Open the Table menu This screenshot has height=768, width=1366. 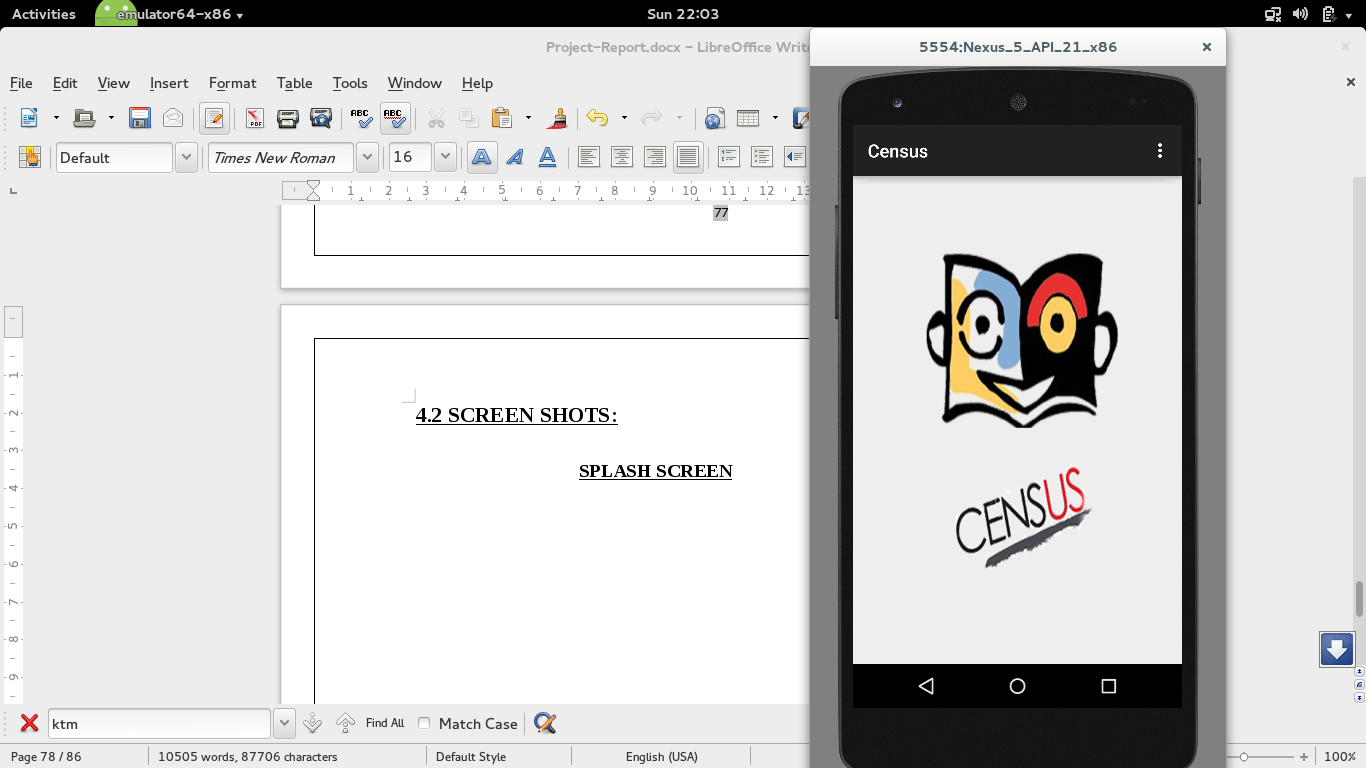[x=294, y=83]
